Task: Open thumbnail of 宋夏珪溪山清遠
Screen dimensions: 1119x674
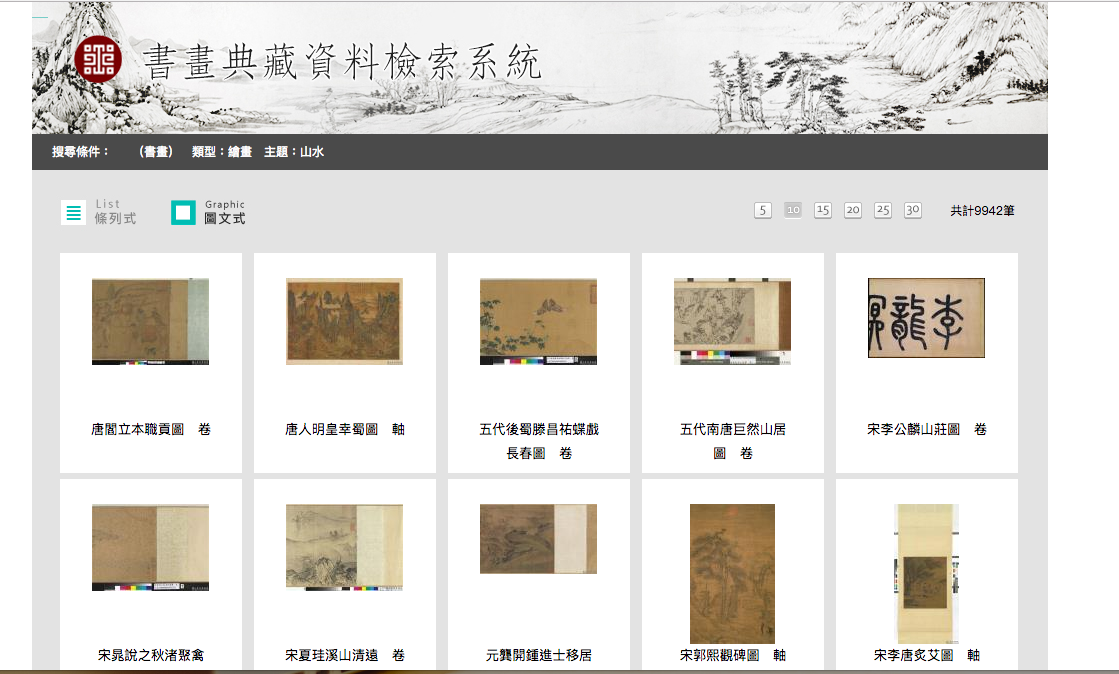Action: (x=345, y=548)
